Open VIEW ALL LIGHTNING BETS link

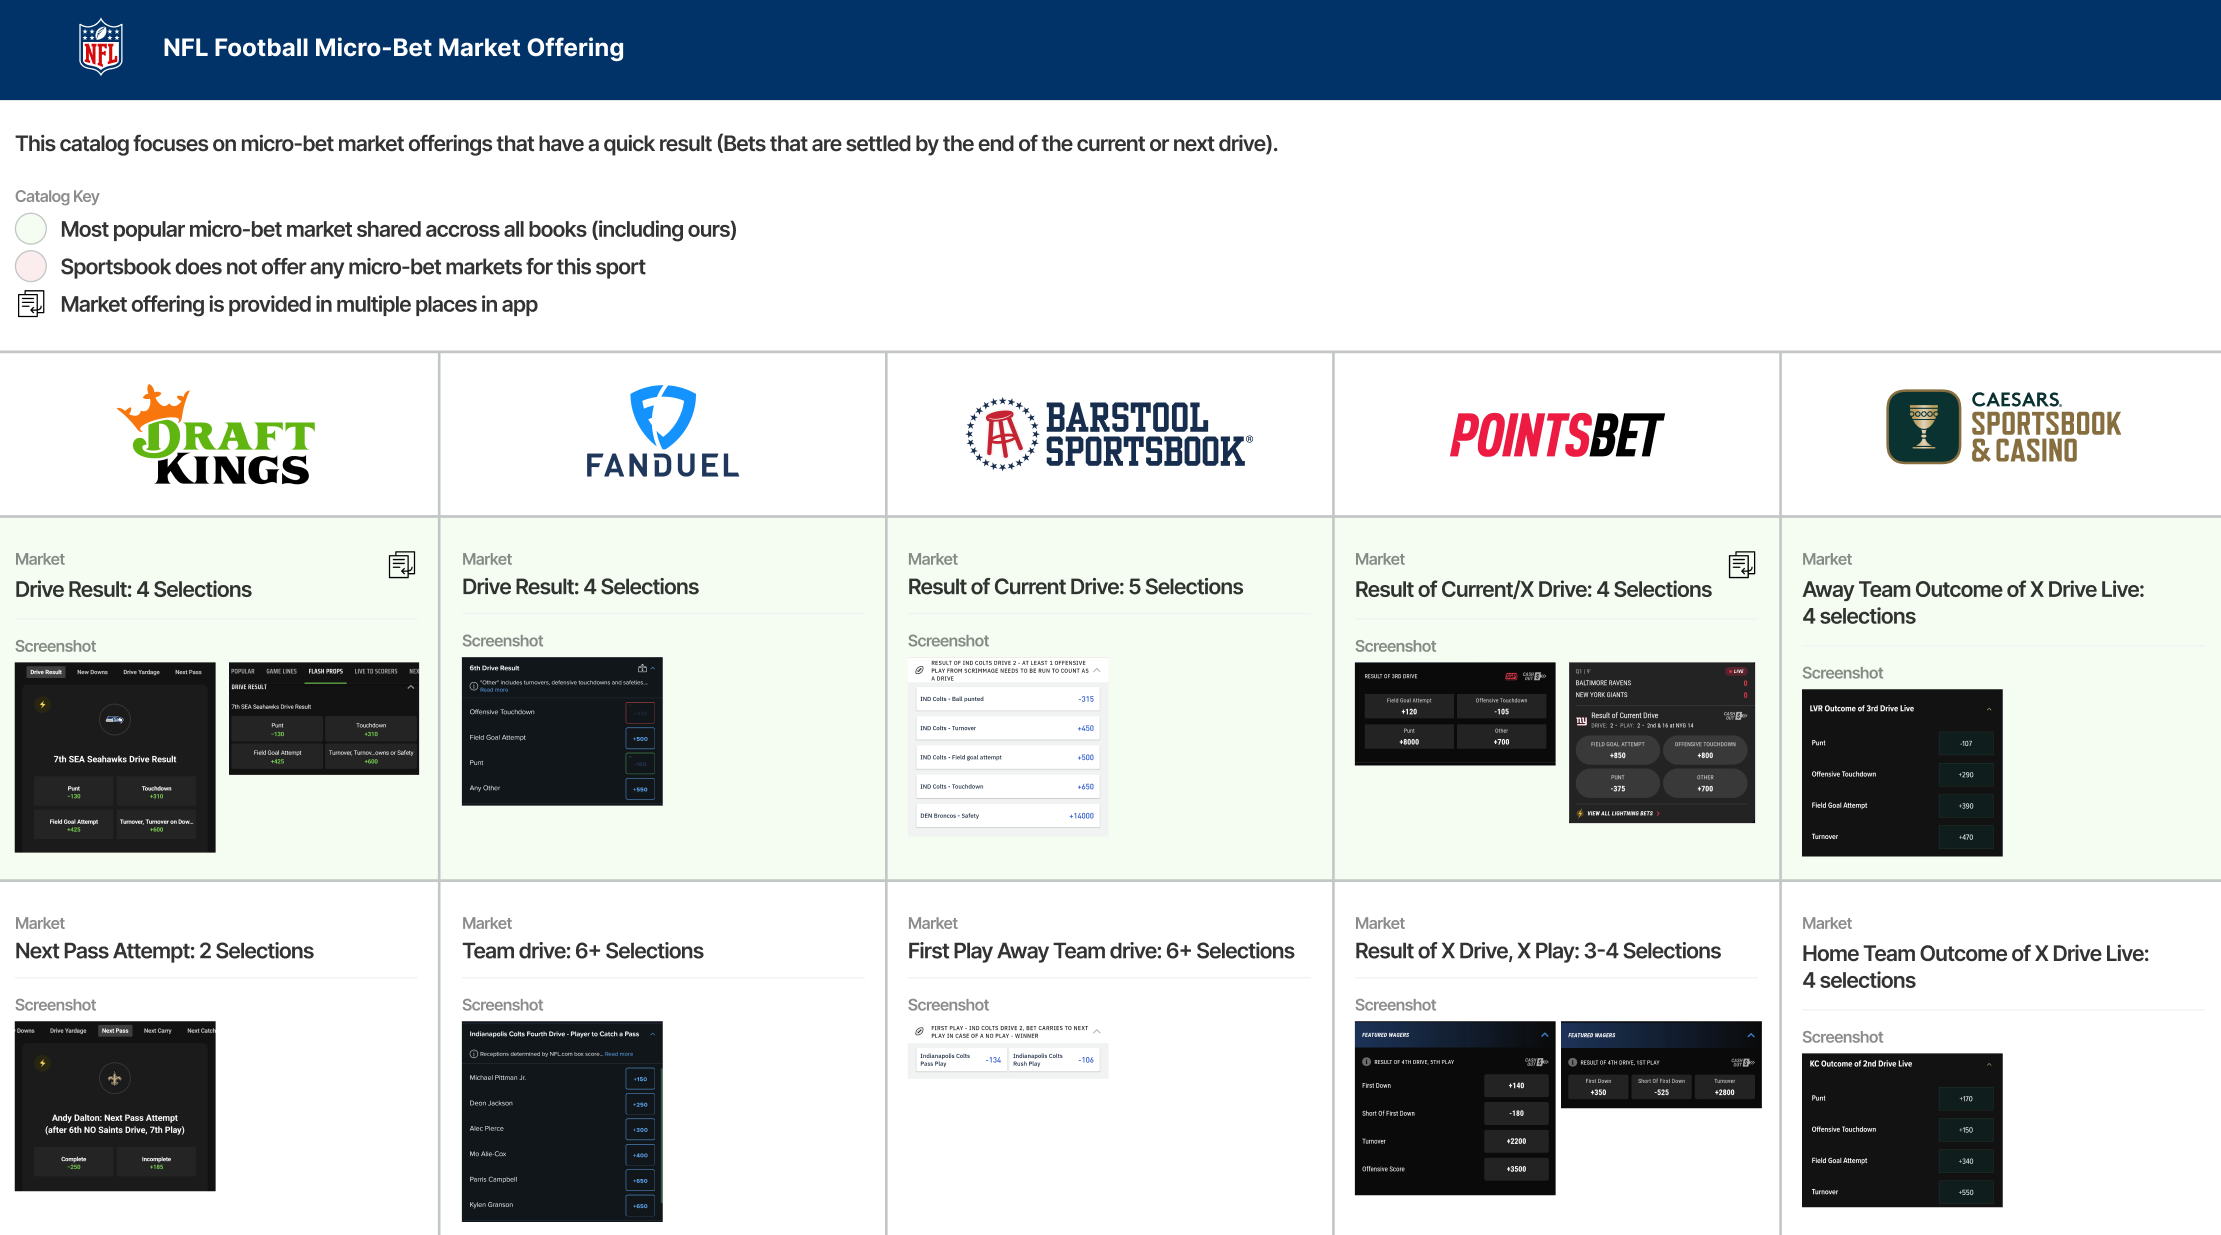pyautogui.click(x=1620, y=814)
